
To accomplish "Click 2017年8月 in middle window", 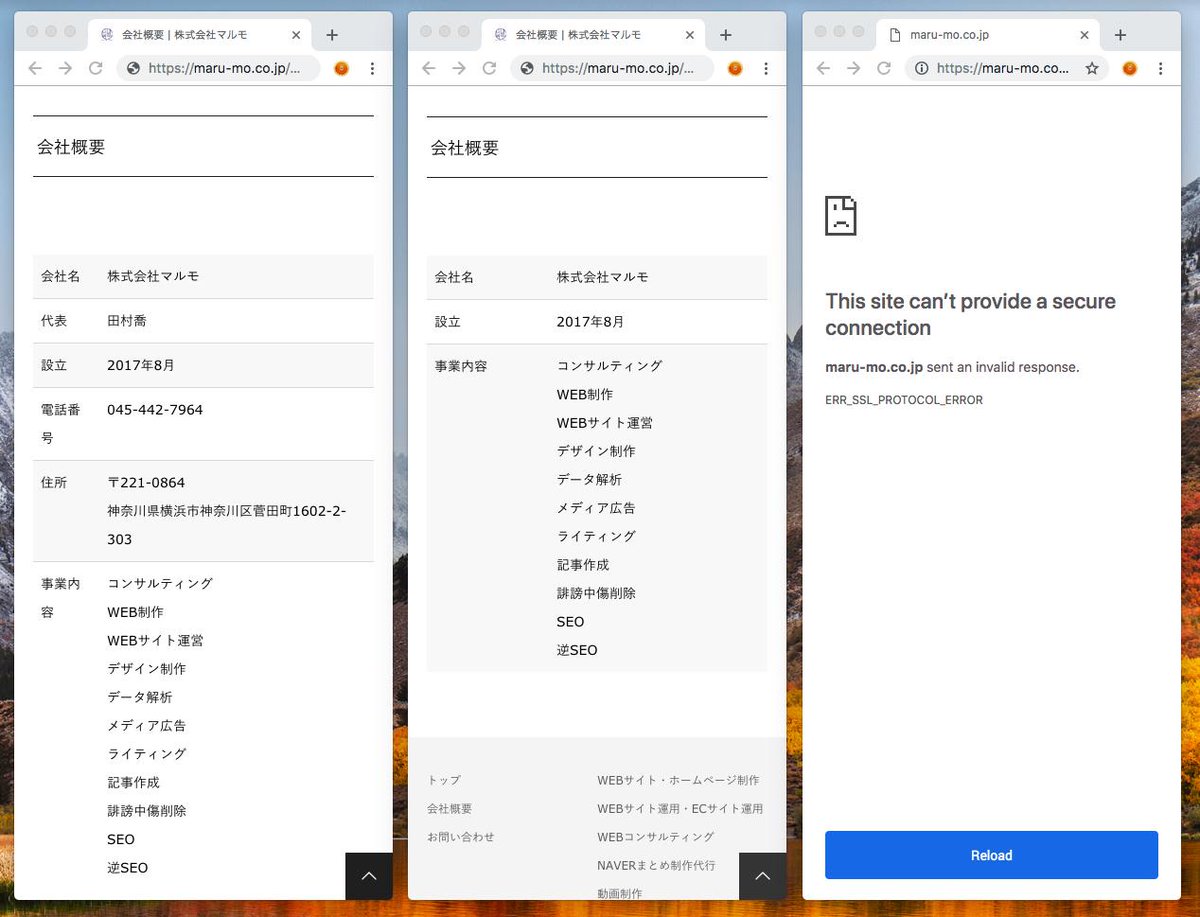I will (x=590, y=322).
